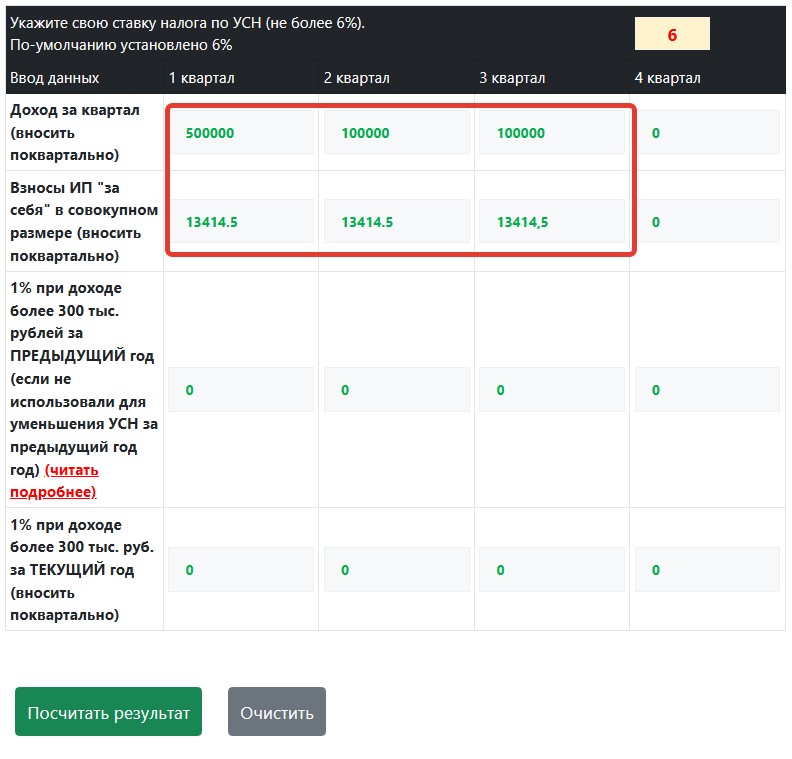Click quarter 4 current-year 1% field

point(707,569)
